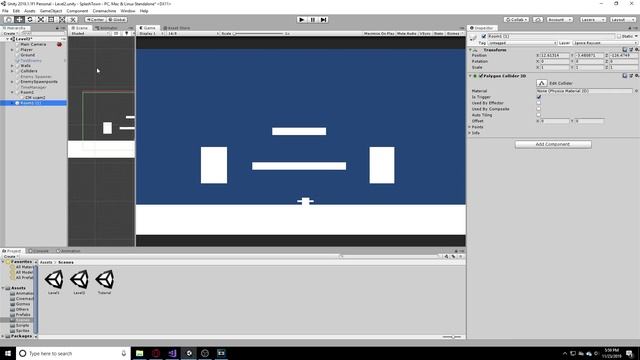Click the Play button

[302, 20]
